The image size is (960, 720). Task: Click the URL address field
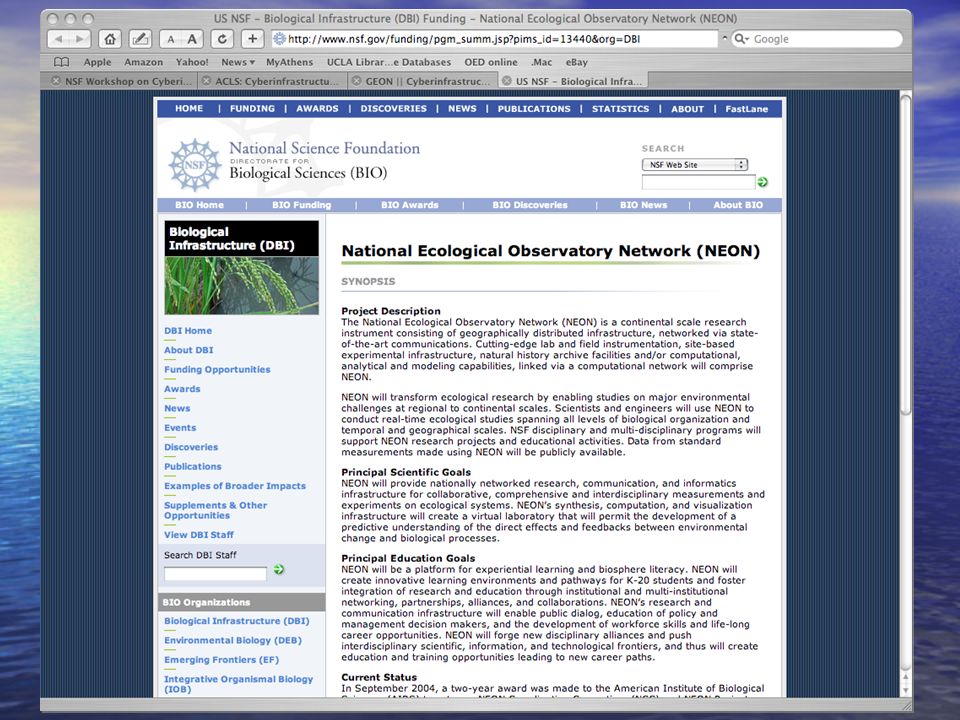495,39
